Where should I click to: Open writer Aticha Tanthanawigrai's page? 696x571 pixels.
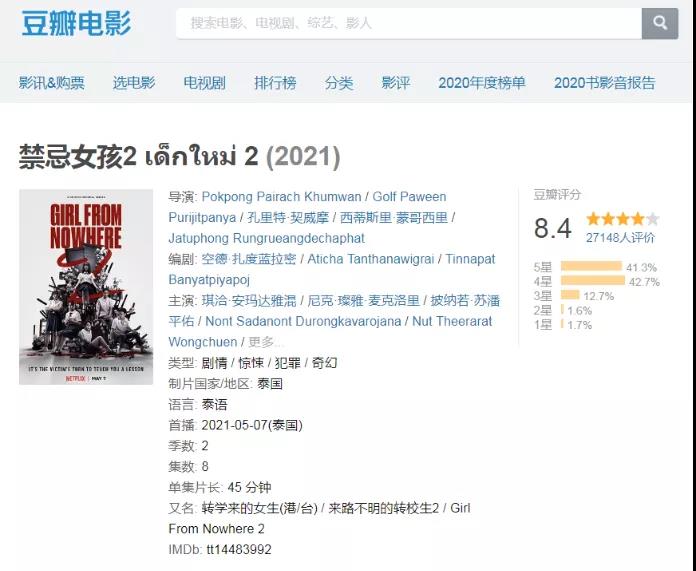pyautogui.click(x=371, y=259)
